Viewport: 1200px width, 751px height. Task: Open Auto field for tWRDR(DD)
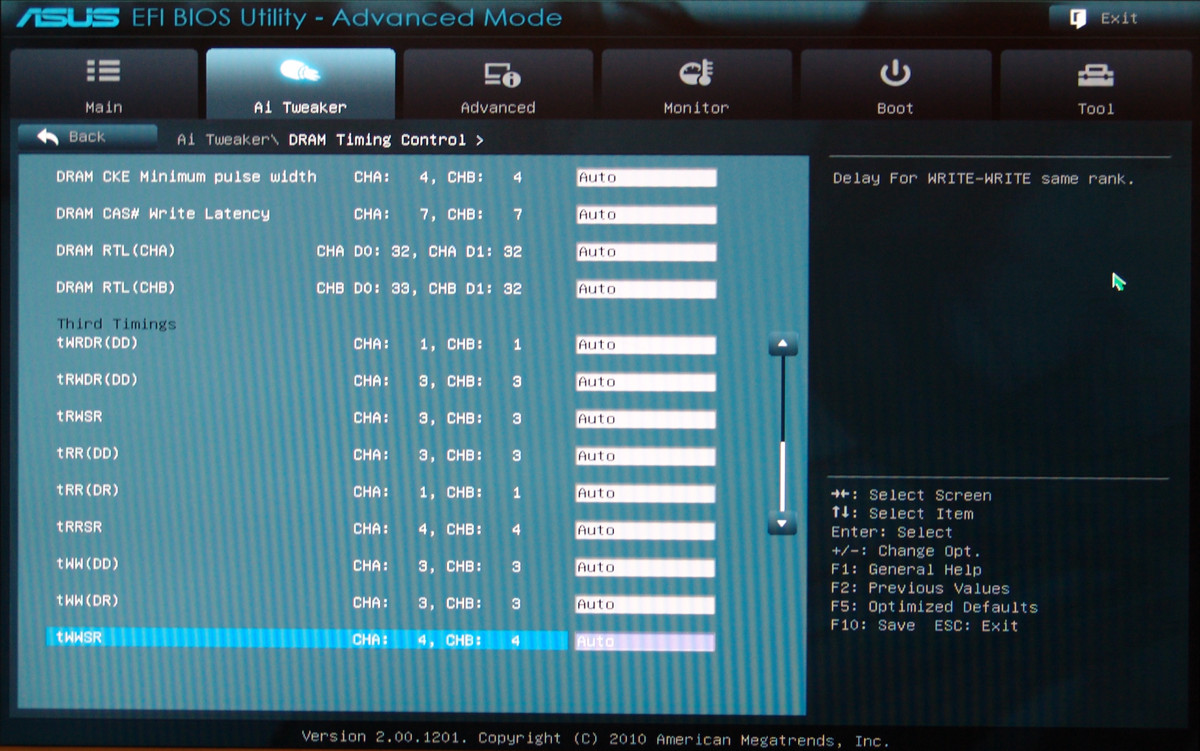pyautogui.click(x=646, y=345)
